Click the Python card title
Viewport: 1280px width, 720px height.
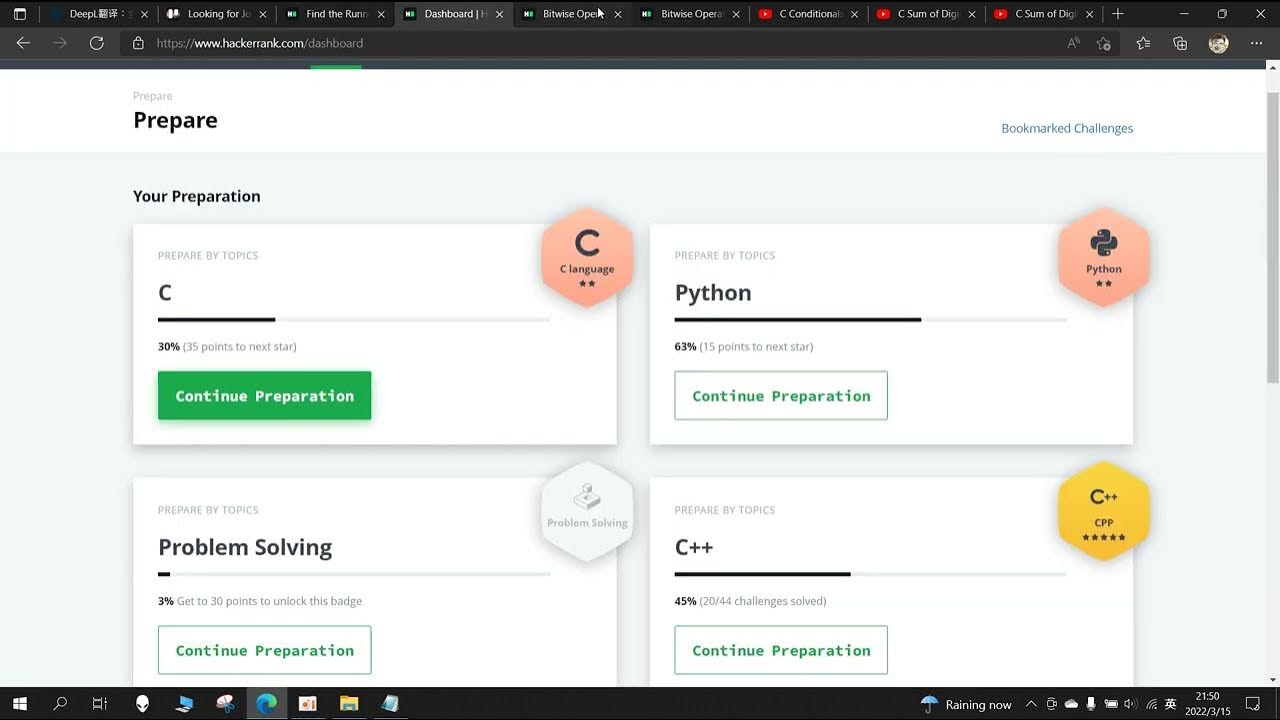point(713,293)
